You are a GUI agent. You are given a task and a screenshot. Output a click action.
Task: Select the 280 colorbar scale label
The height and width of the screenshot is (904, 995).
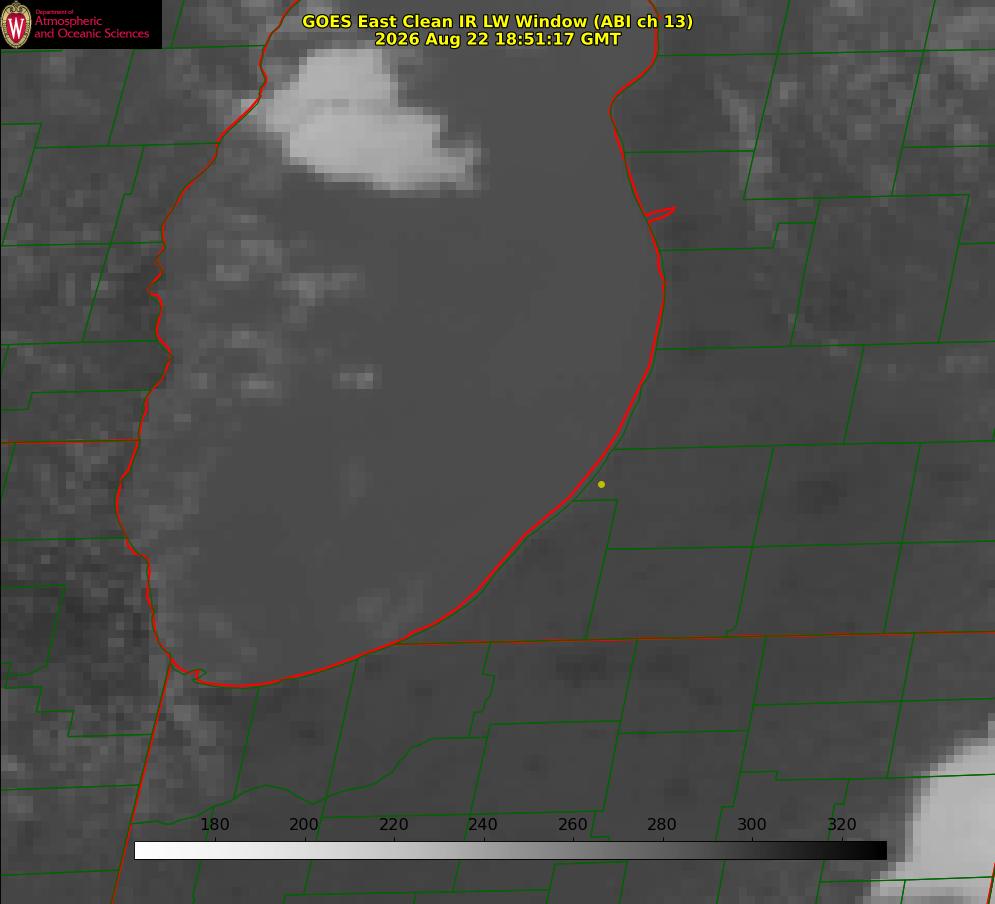(x=662, y=824)
